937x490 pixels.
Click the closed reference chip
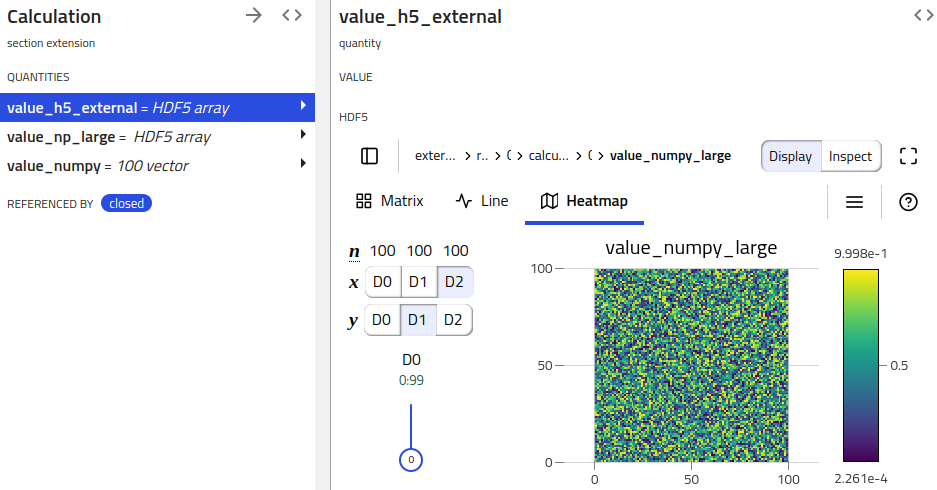point(127,204)
